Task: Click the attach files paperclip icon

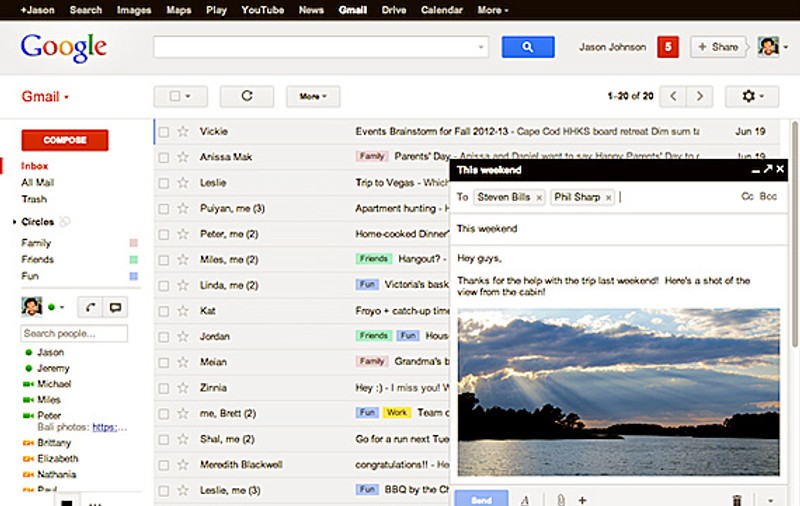Action: tap(560, 500)
